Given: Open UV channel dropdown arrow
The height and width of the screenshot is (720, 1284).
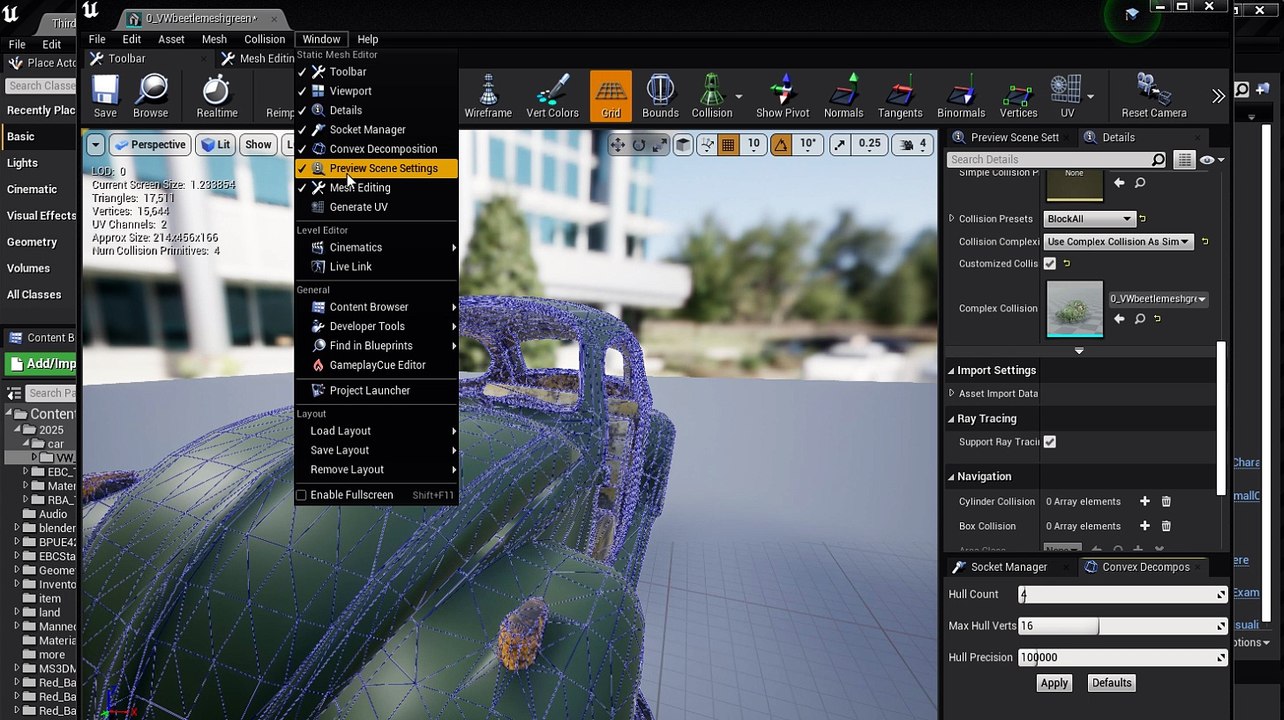Looking at the screenshot, I should tap(1090, 97).
